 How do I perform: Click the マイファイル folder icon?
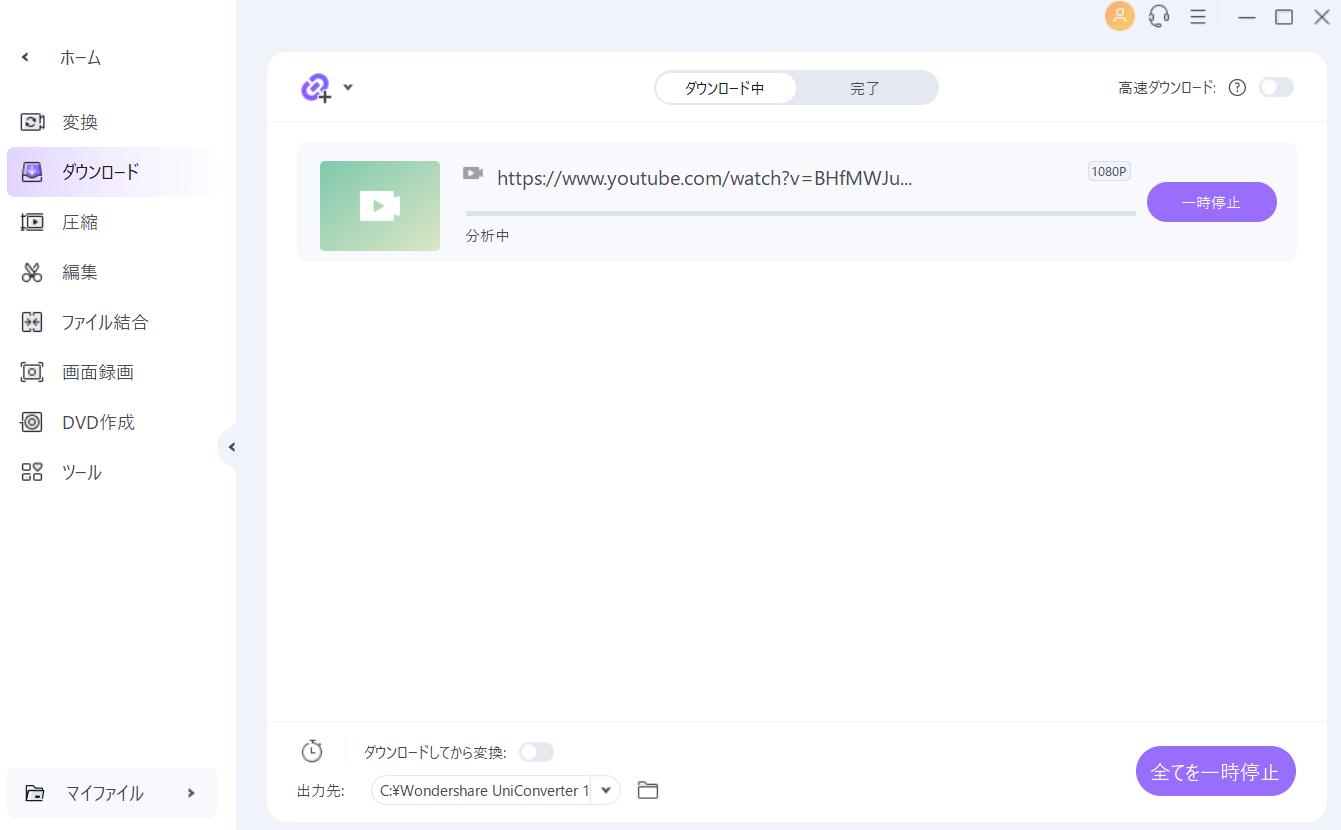click(34, 793)
